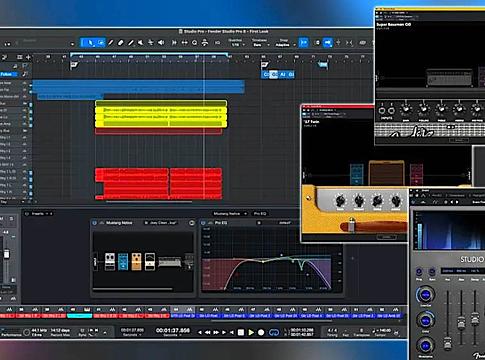Toggle the loop button in the transport
Image resolution: width=485 pixels, height=360 pixels.
click(x=274, y=332)
